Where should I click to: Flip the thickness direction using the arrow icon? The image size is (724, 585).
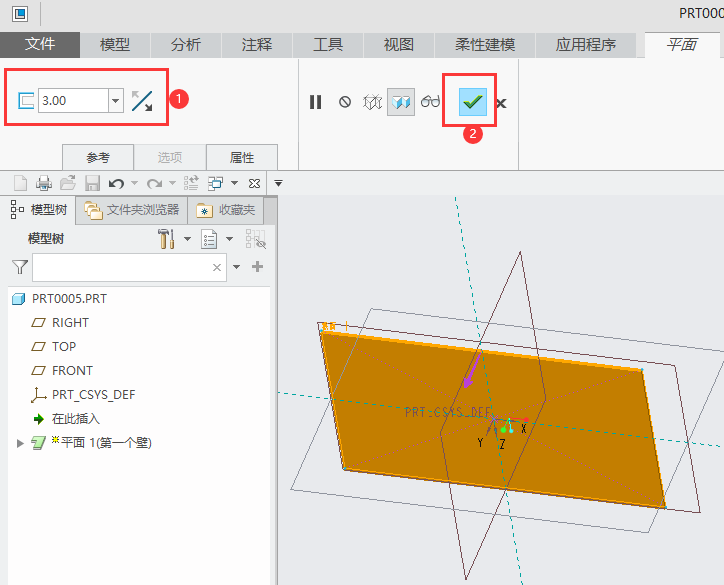pyautogui.click(x=142, y=101)
